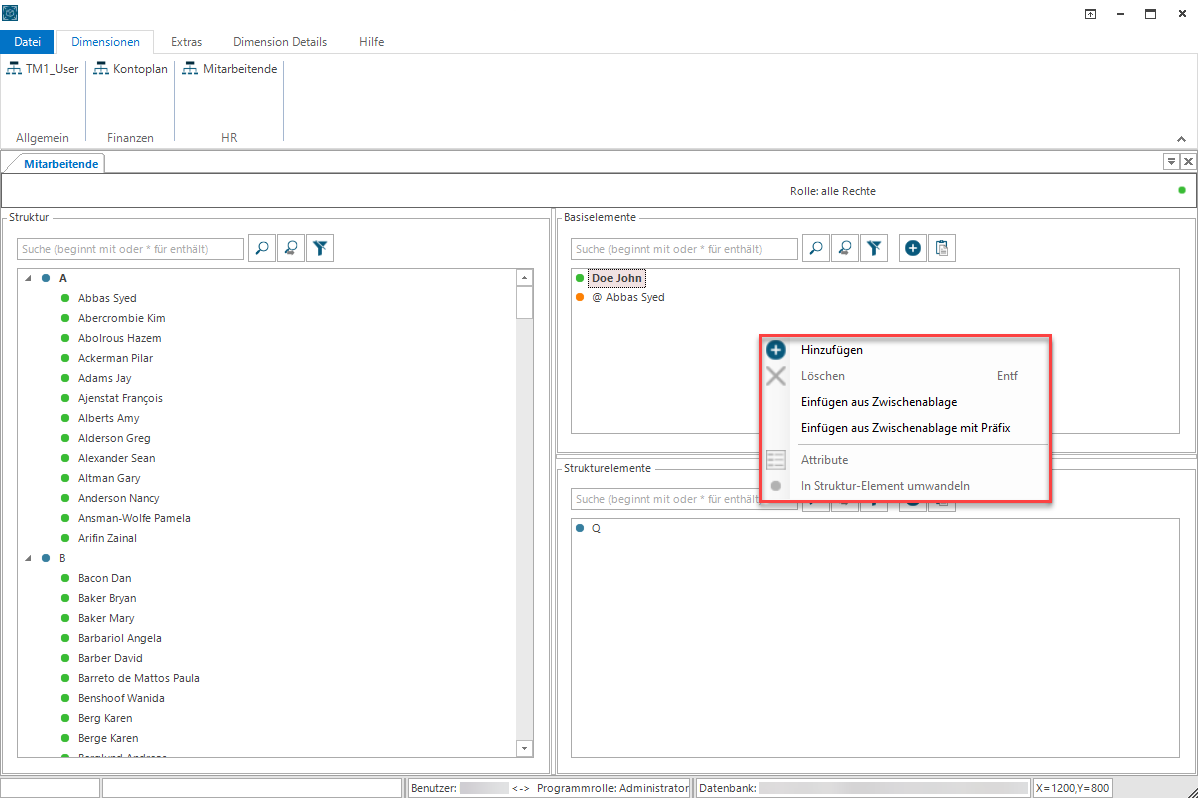Click the search icon in Basiselemente panel
Screen dimensions: 1198x798
pyautogui.click(x=816, y=248)
